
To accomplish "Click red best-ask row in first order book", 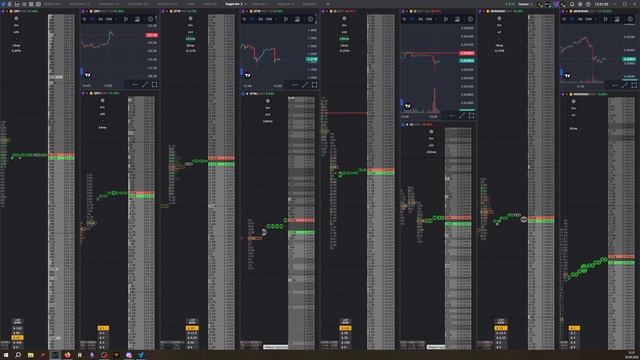I will [x=61, y=155].
